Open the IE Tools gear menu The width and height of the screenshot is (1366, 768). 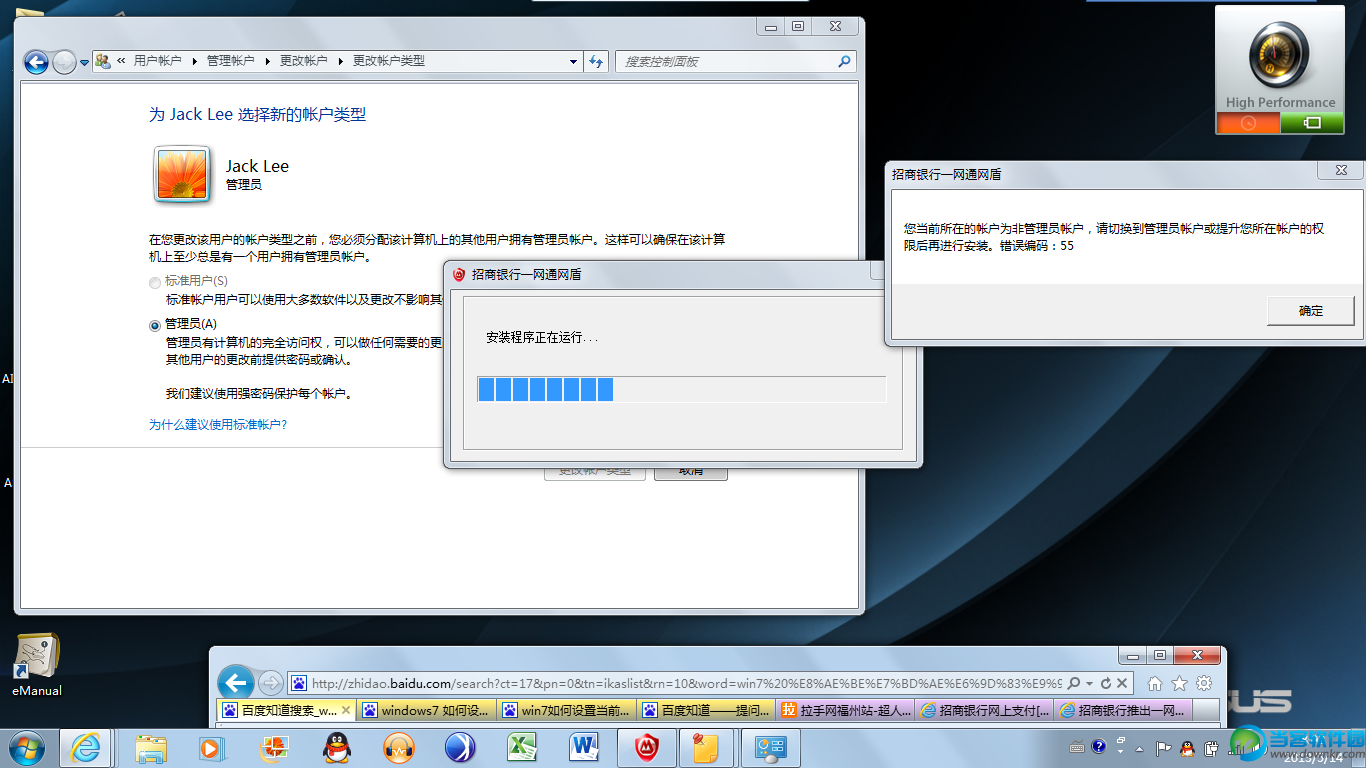tap(1204, 684)
